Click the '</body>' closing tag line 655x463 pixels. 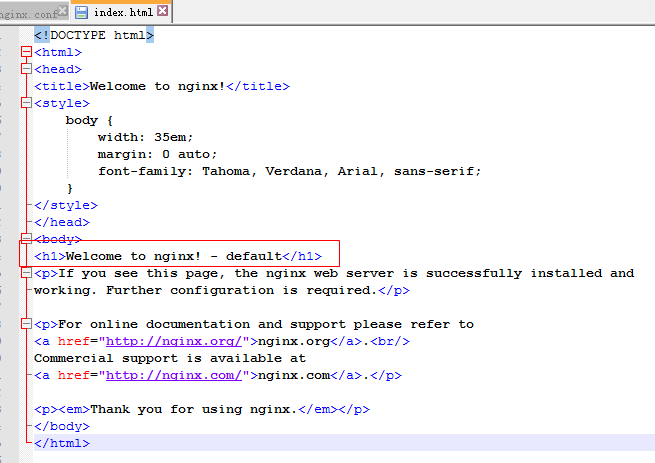pos(62,426)
